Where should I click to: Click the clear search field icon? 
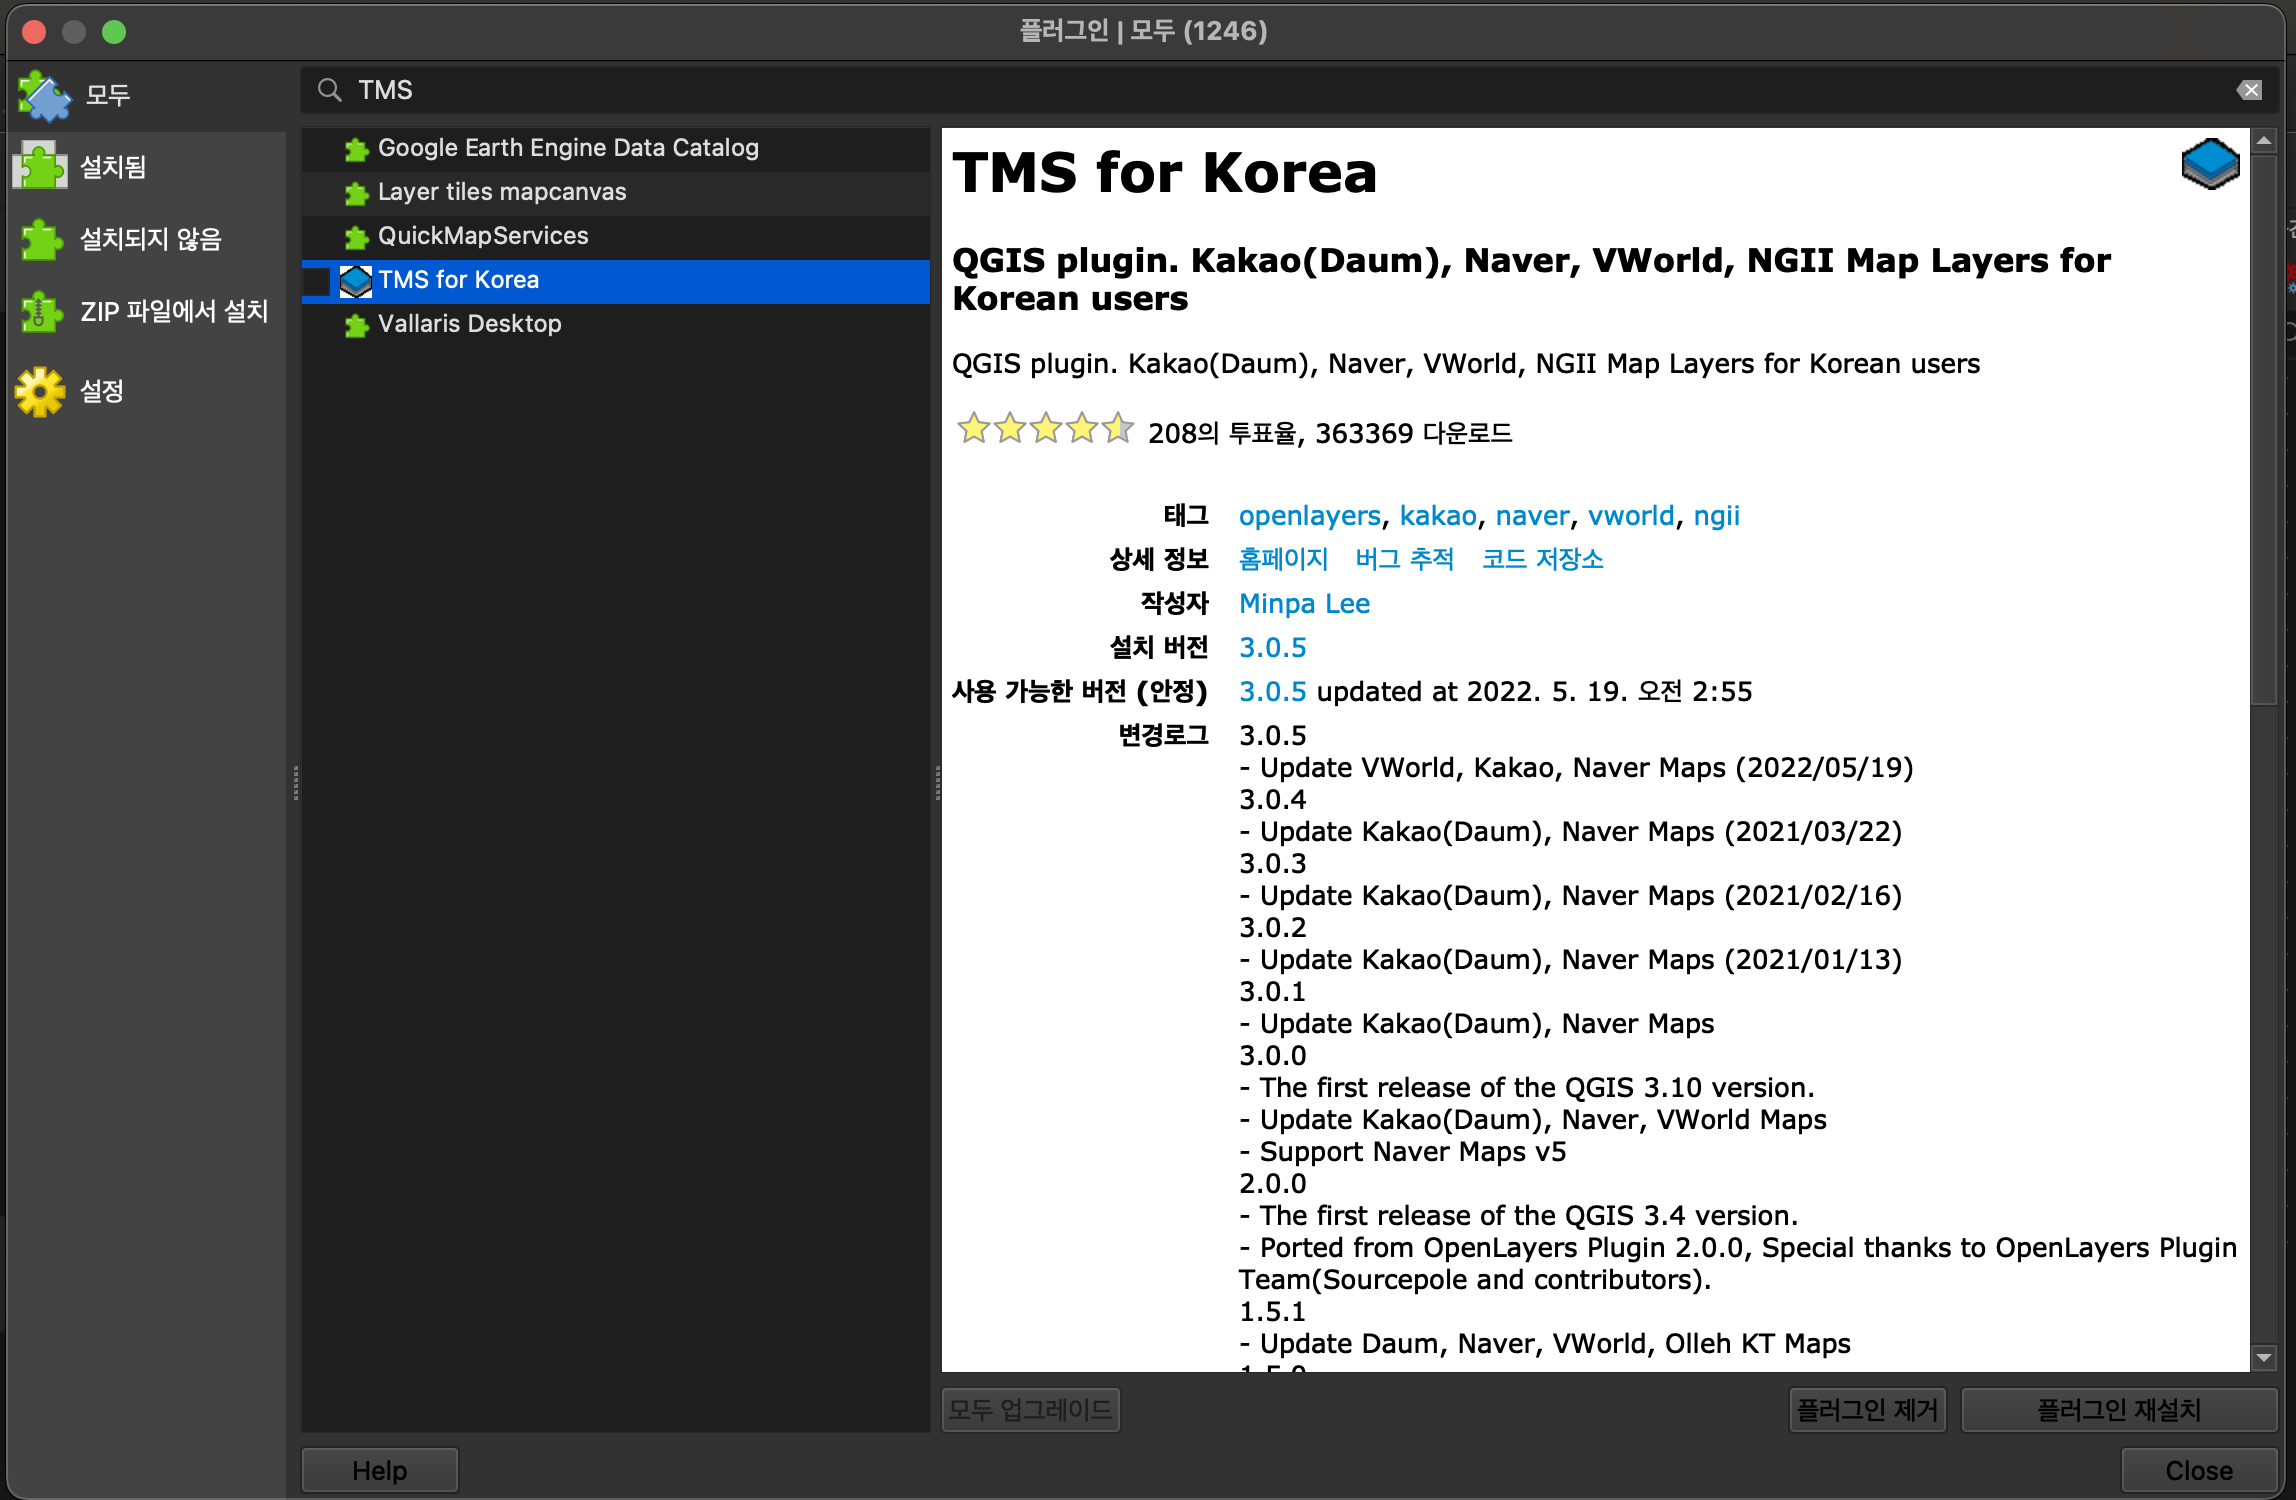click(2249, 91)
